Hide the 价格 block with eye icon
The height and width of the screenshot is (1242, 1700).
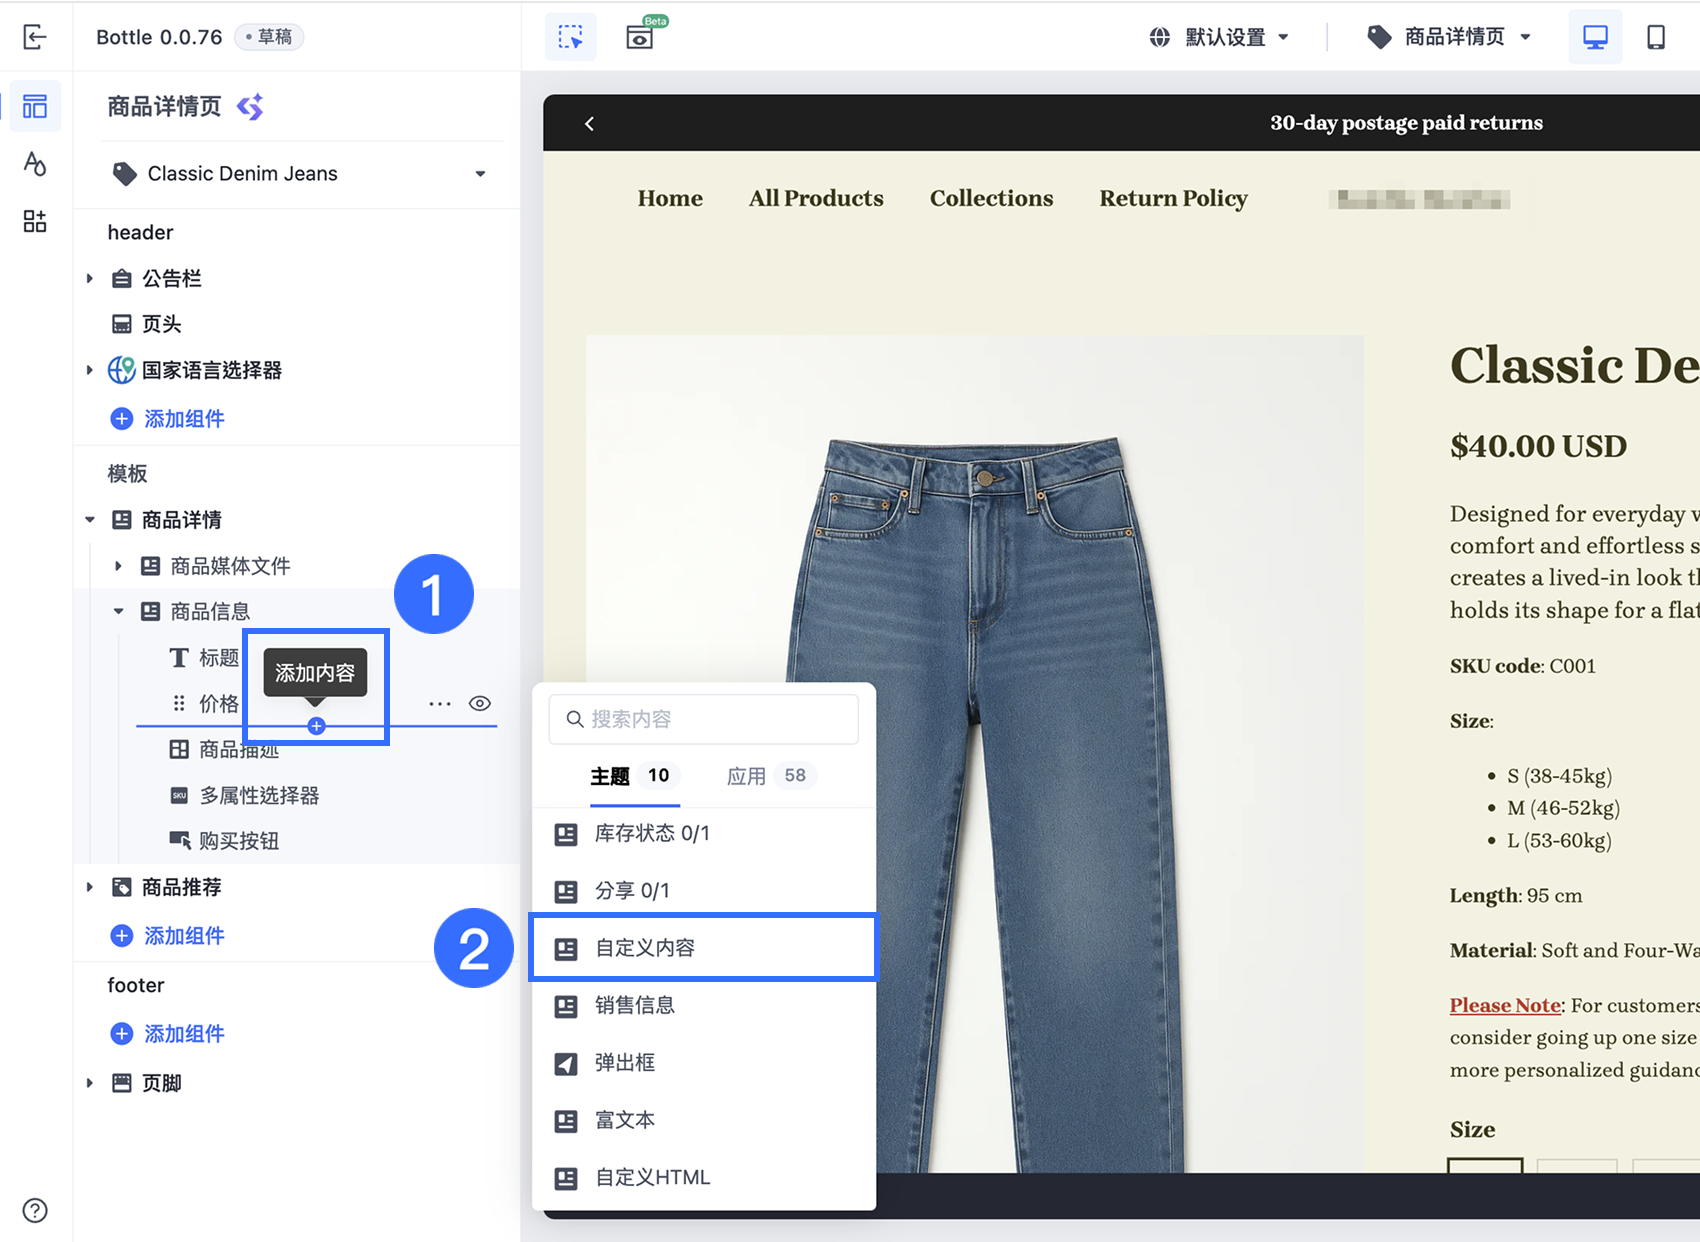(x=480, y=703)
